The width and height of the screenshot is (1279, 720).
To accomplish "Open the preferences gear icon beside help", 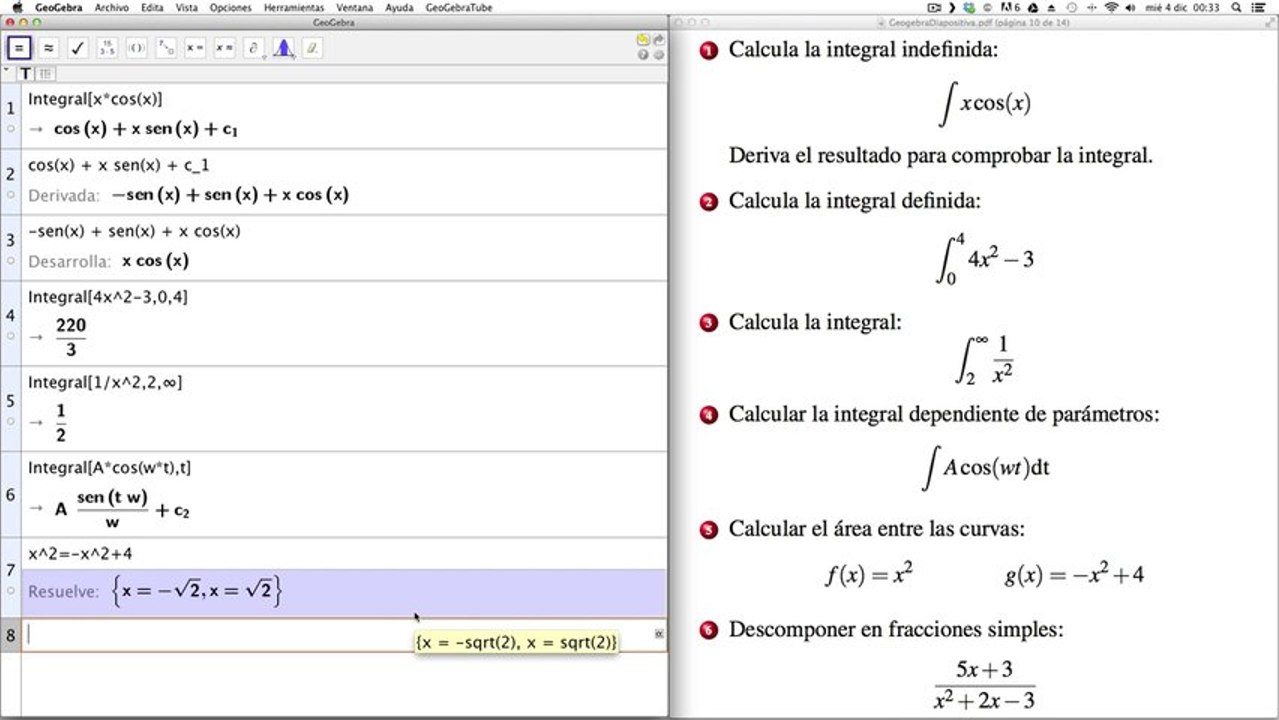I will (x=658, y=55).
